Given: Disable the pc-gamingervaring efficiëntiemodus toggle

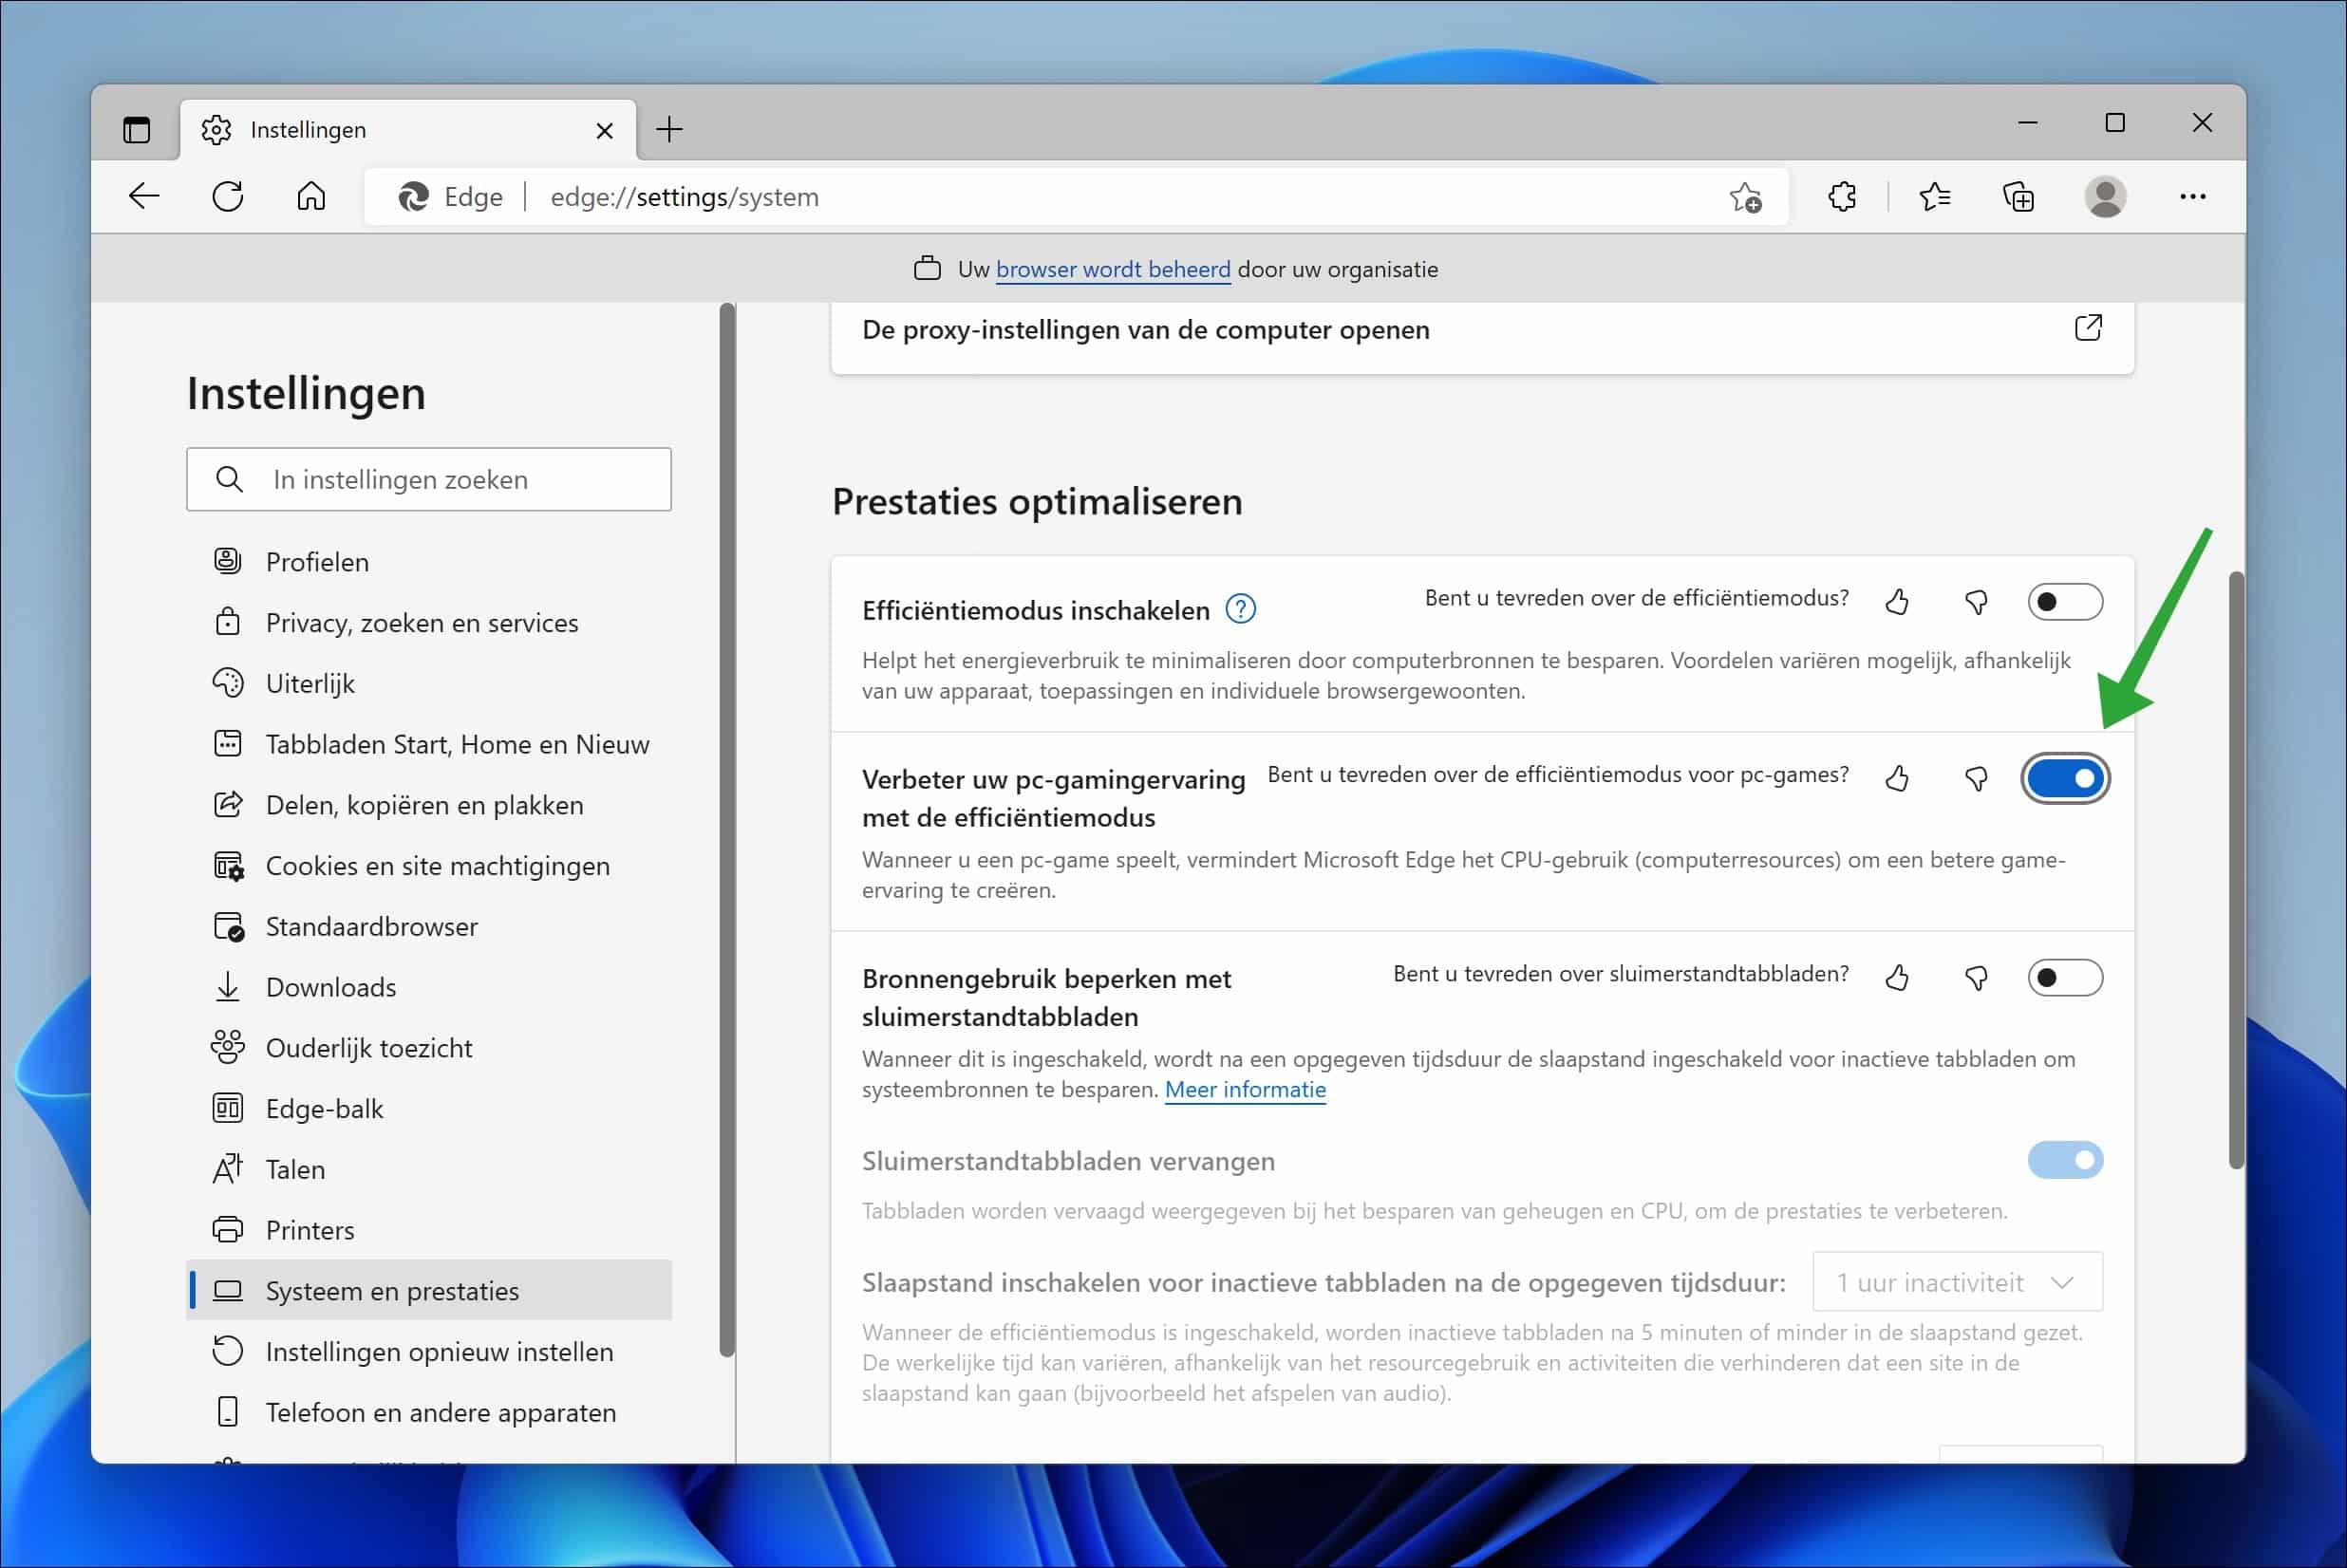Looking at the screenshot, I should [x=2065, y=779].
